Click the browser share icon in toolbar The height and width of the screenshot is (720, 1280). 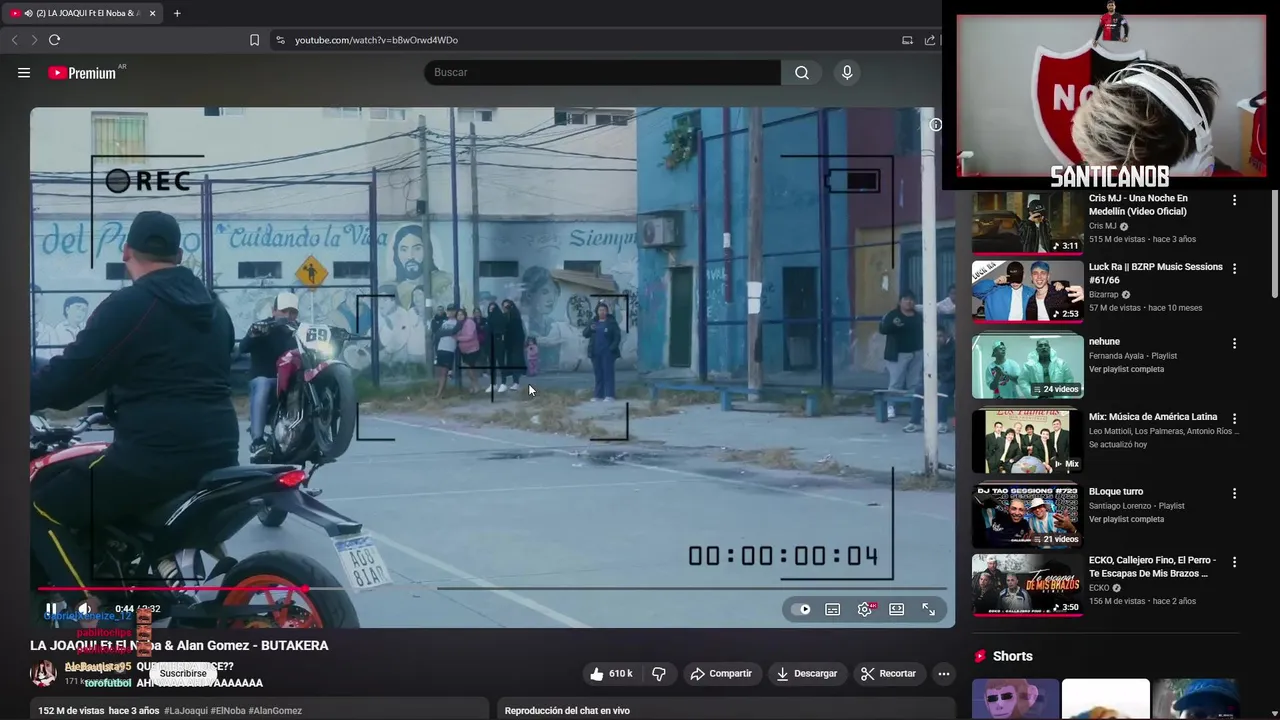tap(930, 40)
